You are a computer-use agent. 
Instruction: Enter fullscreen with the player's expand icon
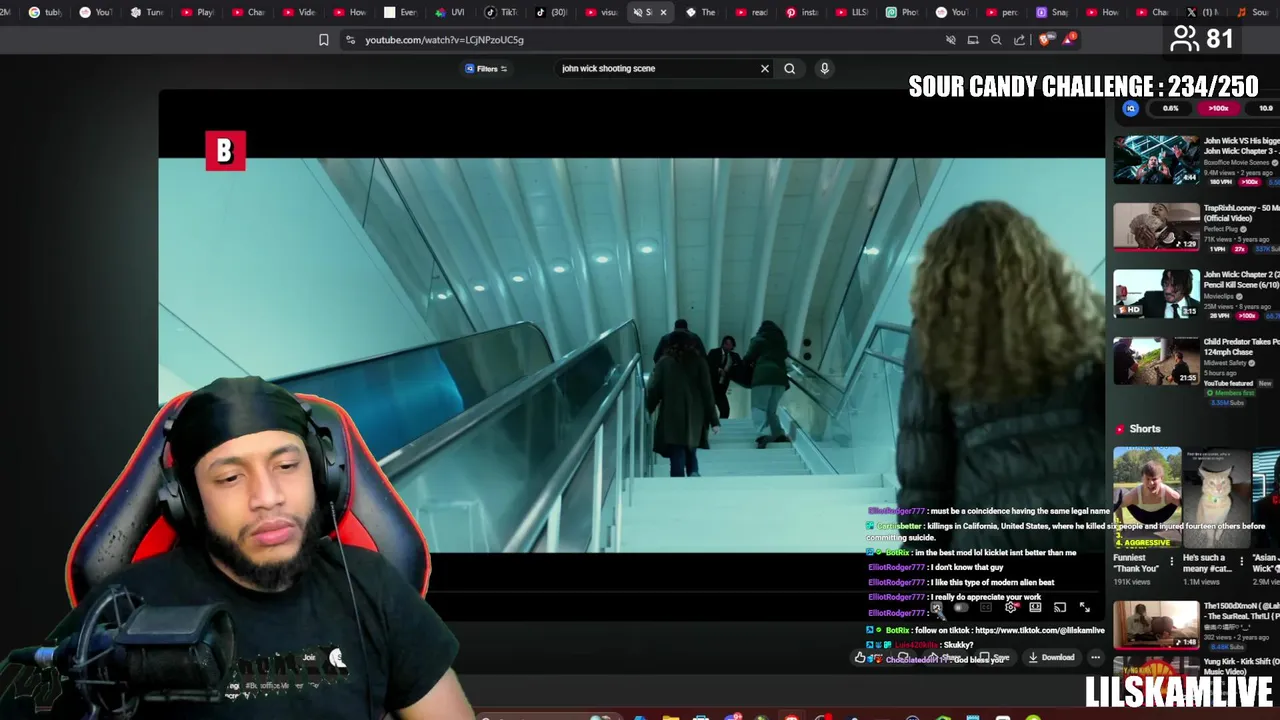coord(1085,607)
